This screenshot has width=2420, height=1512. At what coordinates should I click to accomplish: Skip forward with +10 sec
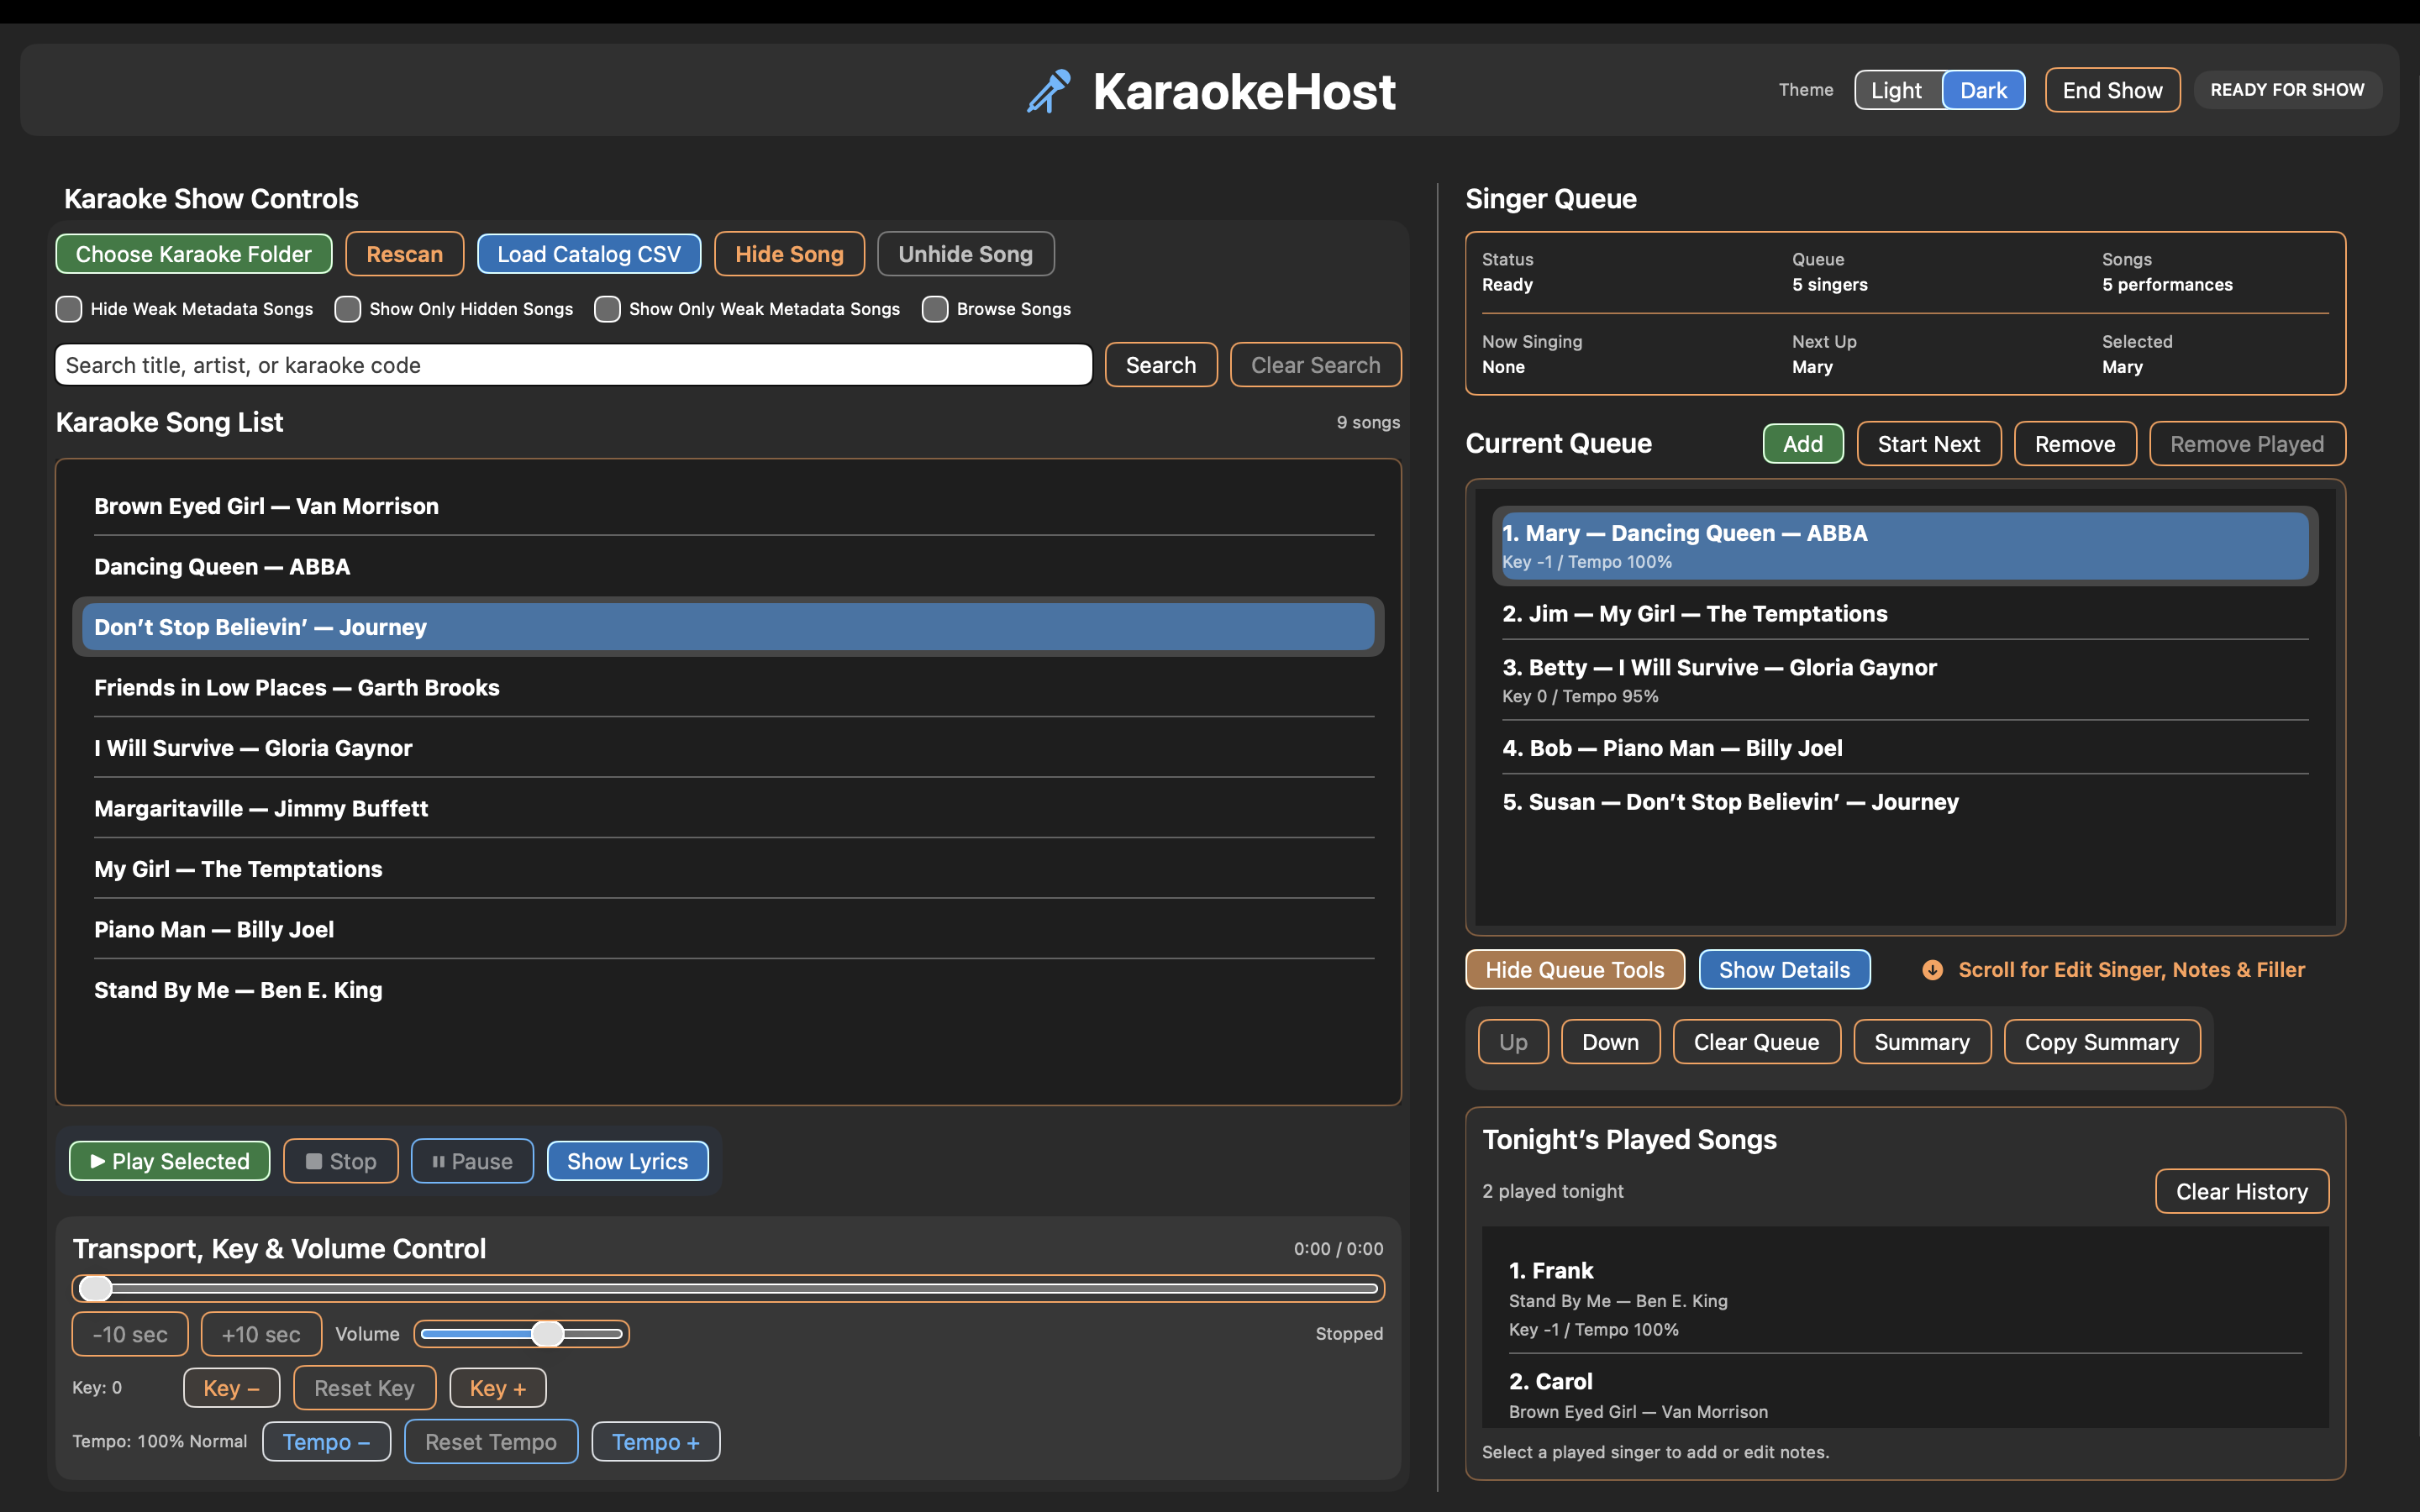[x=261, y=1334]
